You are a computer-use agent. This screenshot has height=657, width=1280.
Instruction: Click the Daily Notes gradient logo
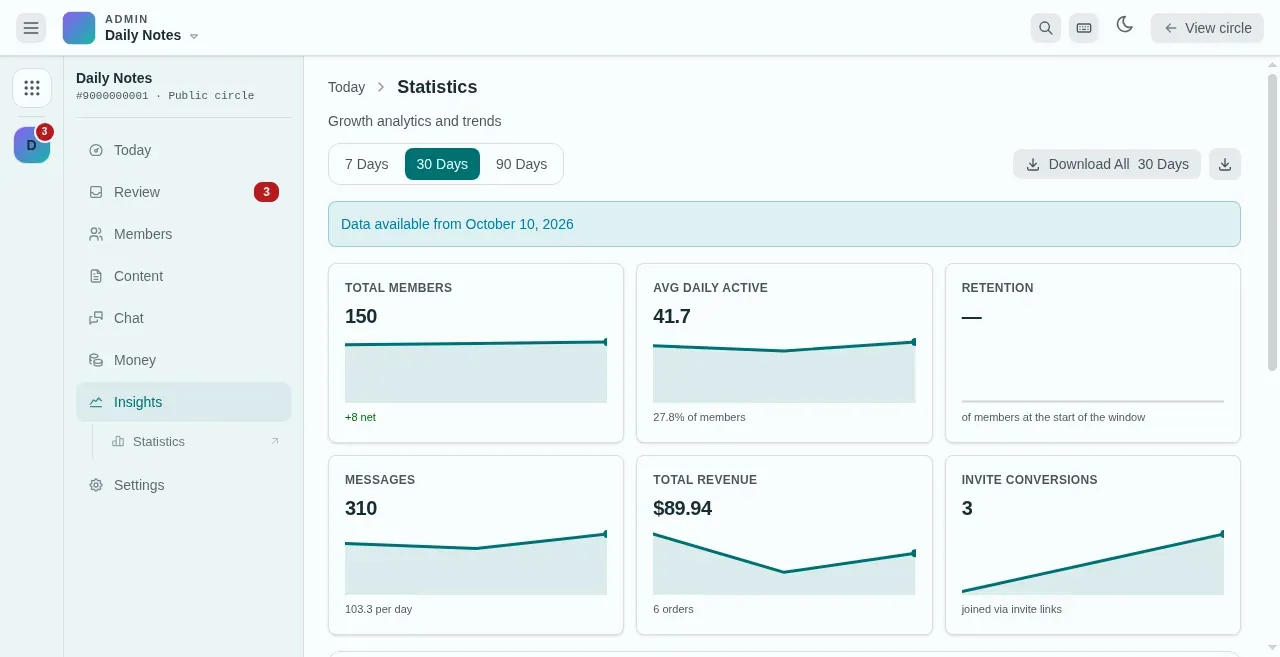coord(79,28)
